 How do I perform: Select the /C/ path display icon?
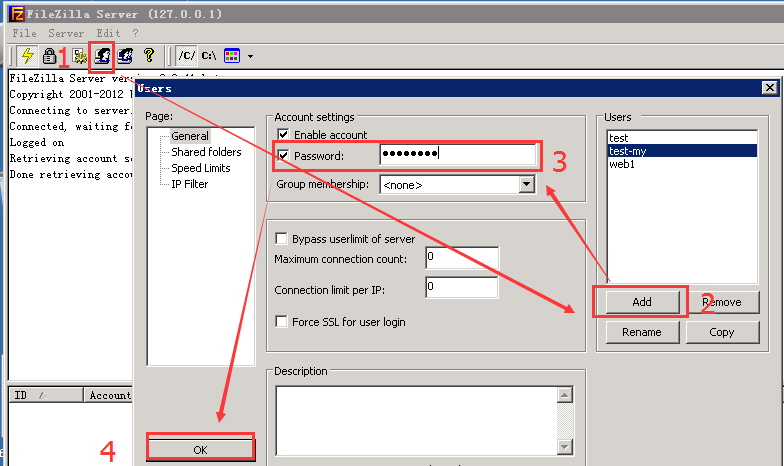186,56
